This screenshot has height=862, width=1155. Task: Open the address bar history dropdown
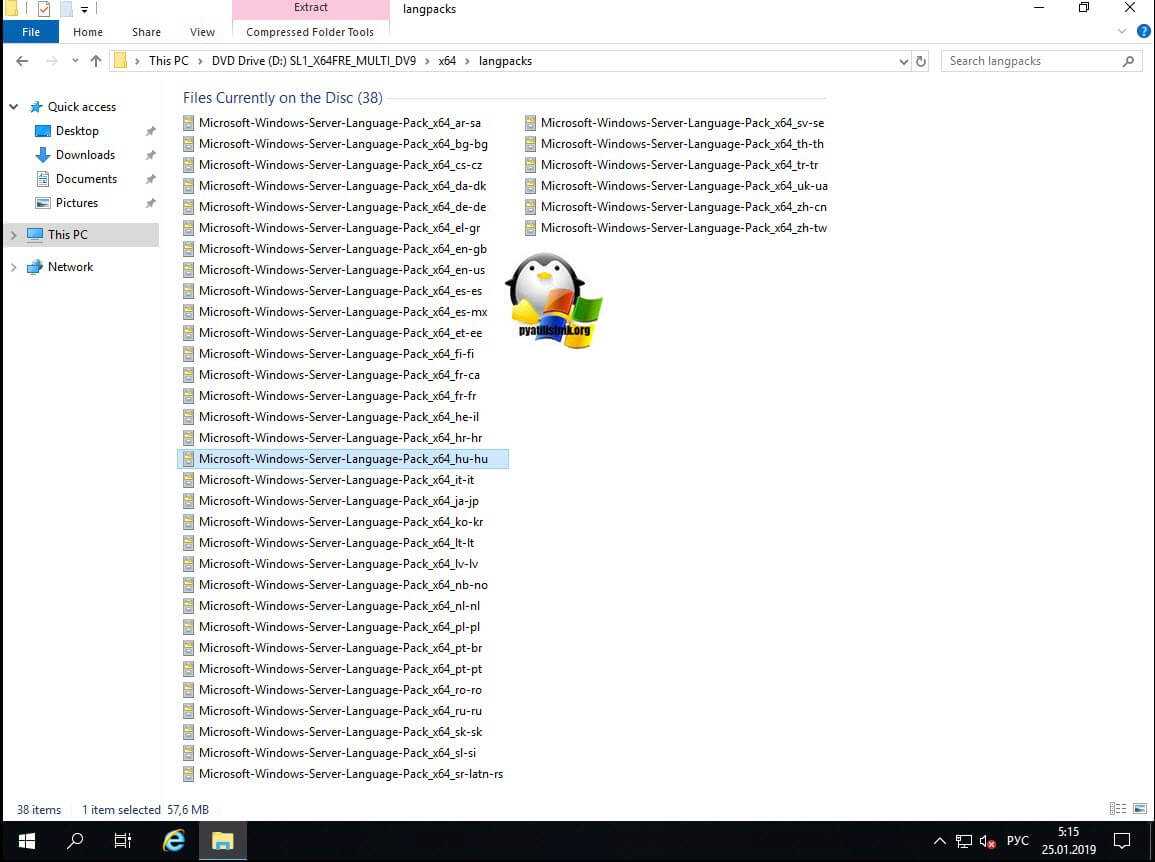(904, 61)
